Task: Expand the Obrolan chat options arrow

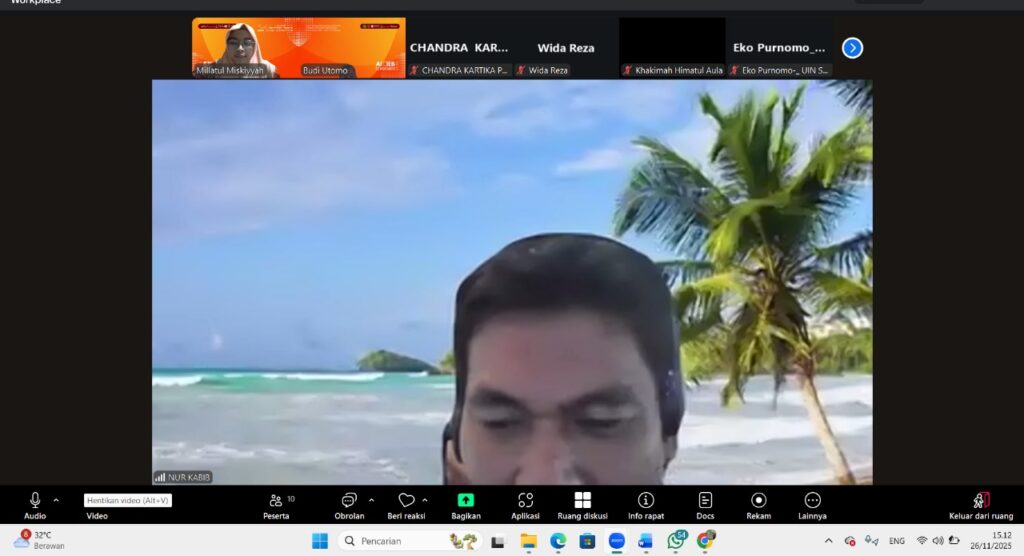Action: tap(371, 500)
